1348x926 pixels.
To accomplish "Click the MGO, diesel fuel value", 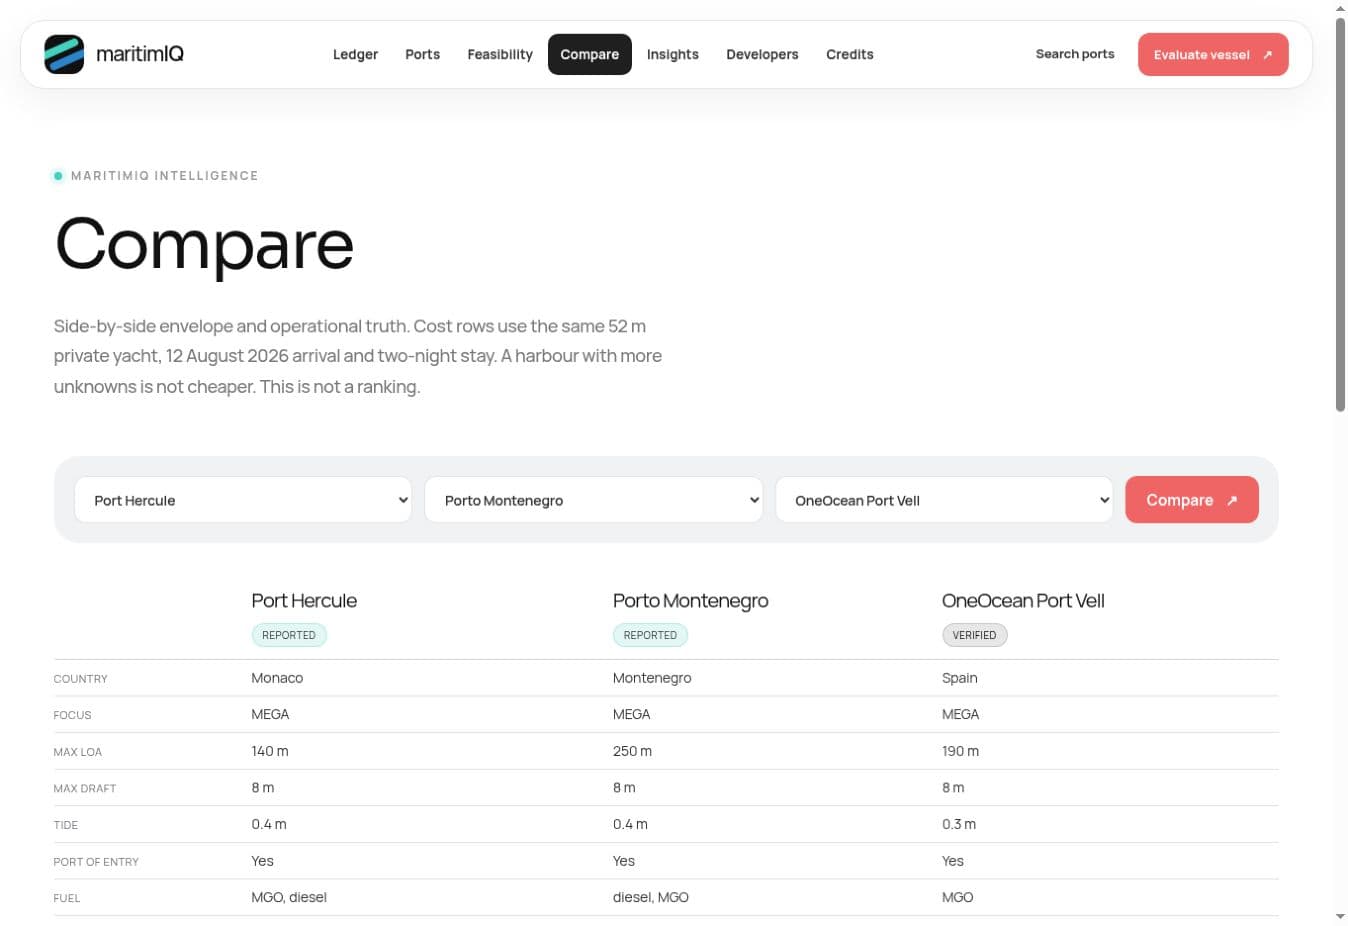I will coord(289,897).
